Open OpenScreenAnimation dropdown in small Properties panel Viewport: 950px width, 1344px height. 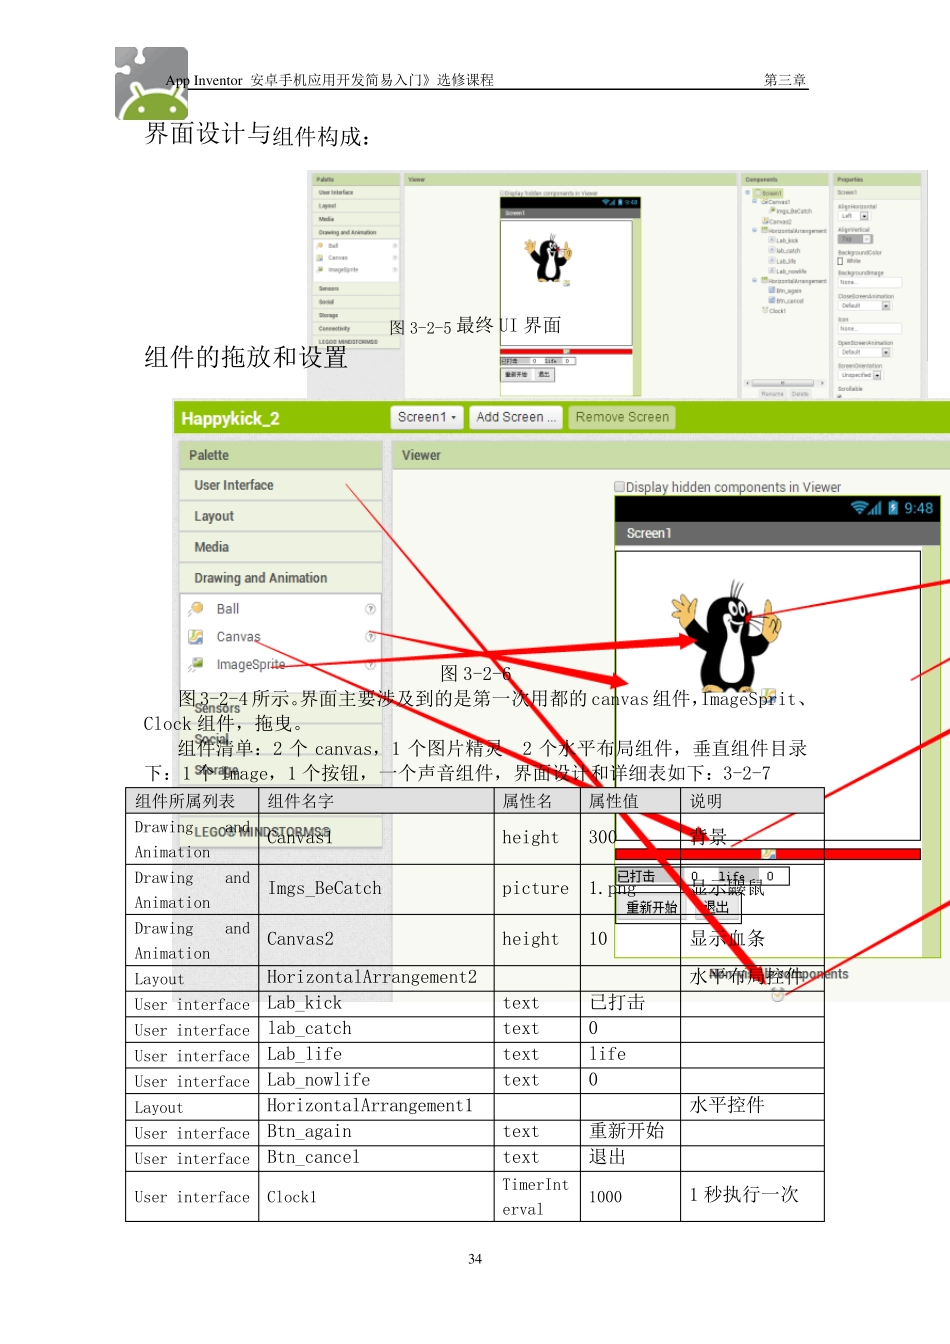coord(886,352)
